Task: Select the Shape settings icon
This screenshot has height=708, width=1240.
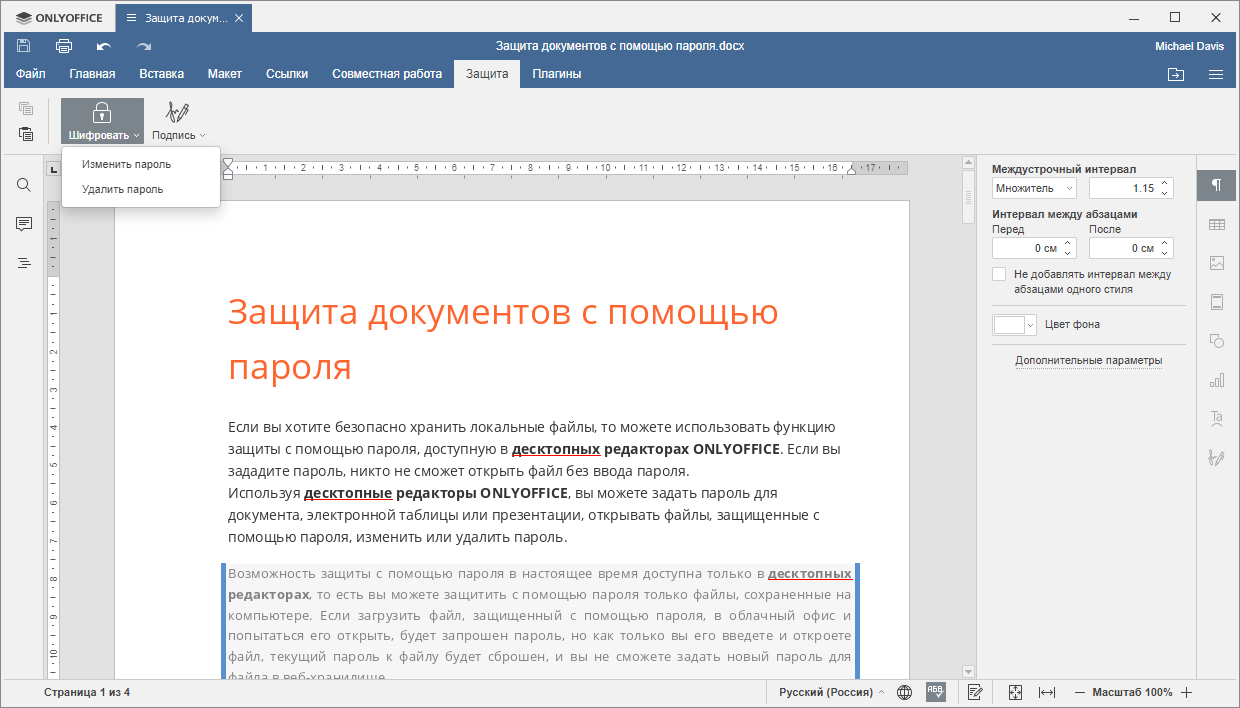Action: click(x=1217, y=341)
